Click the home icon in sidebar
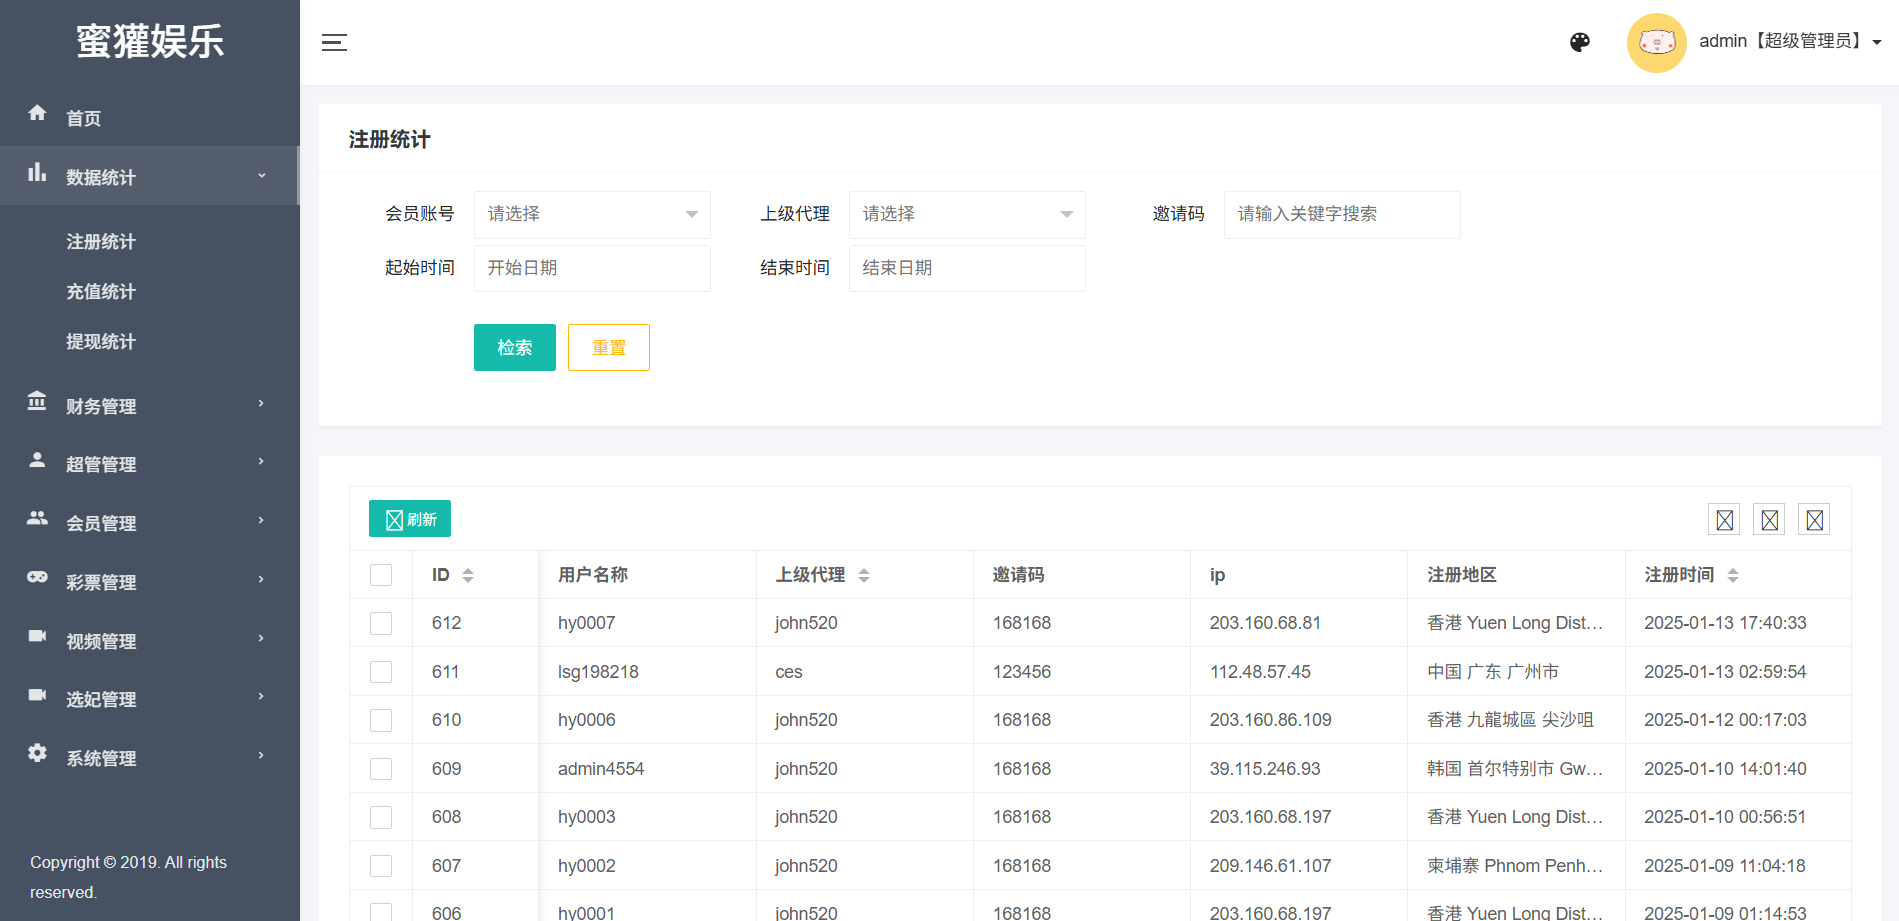This screenshot has width=1899, height=921. 37,113
